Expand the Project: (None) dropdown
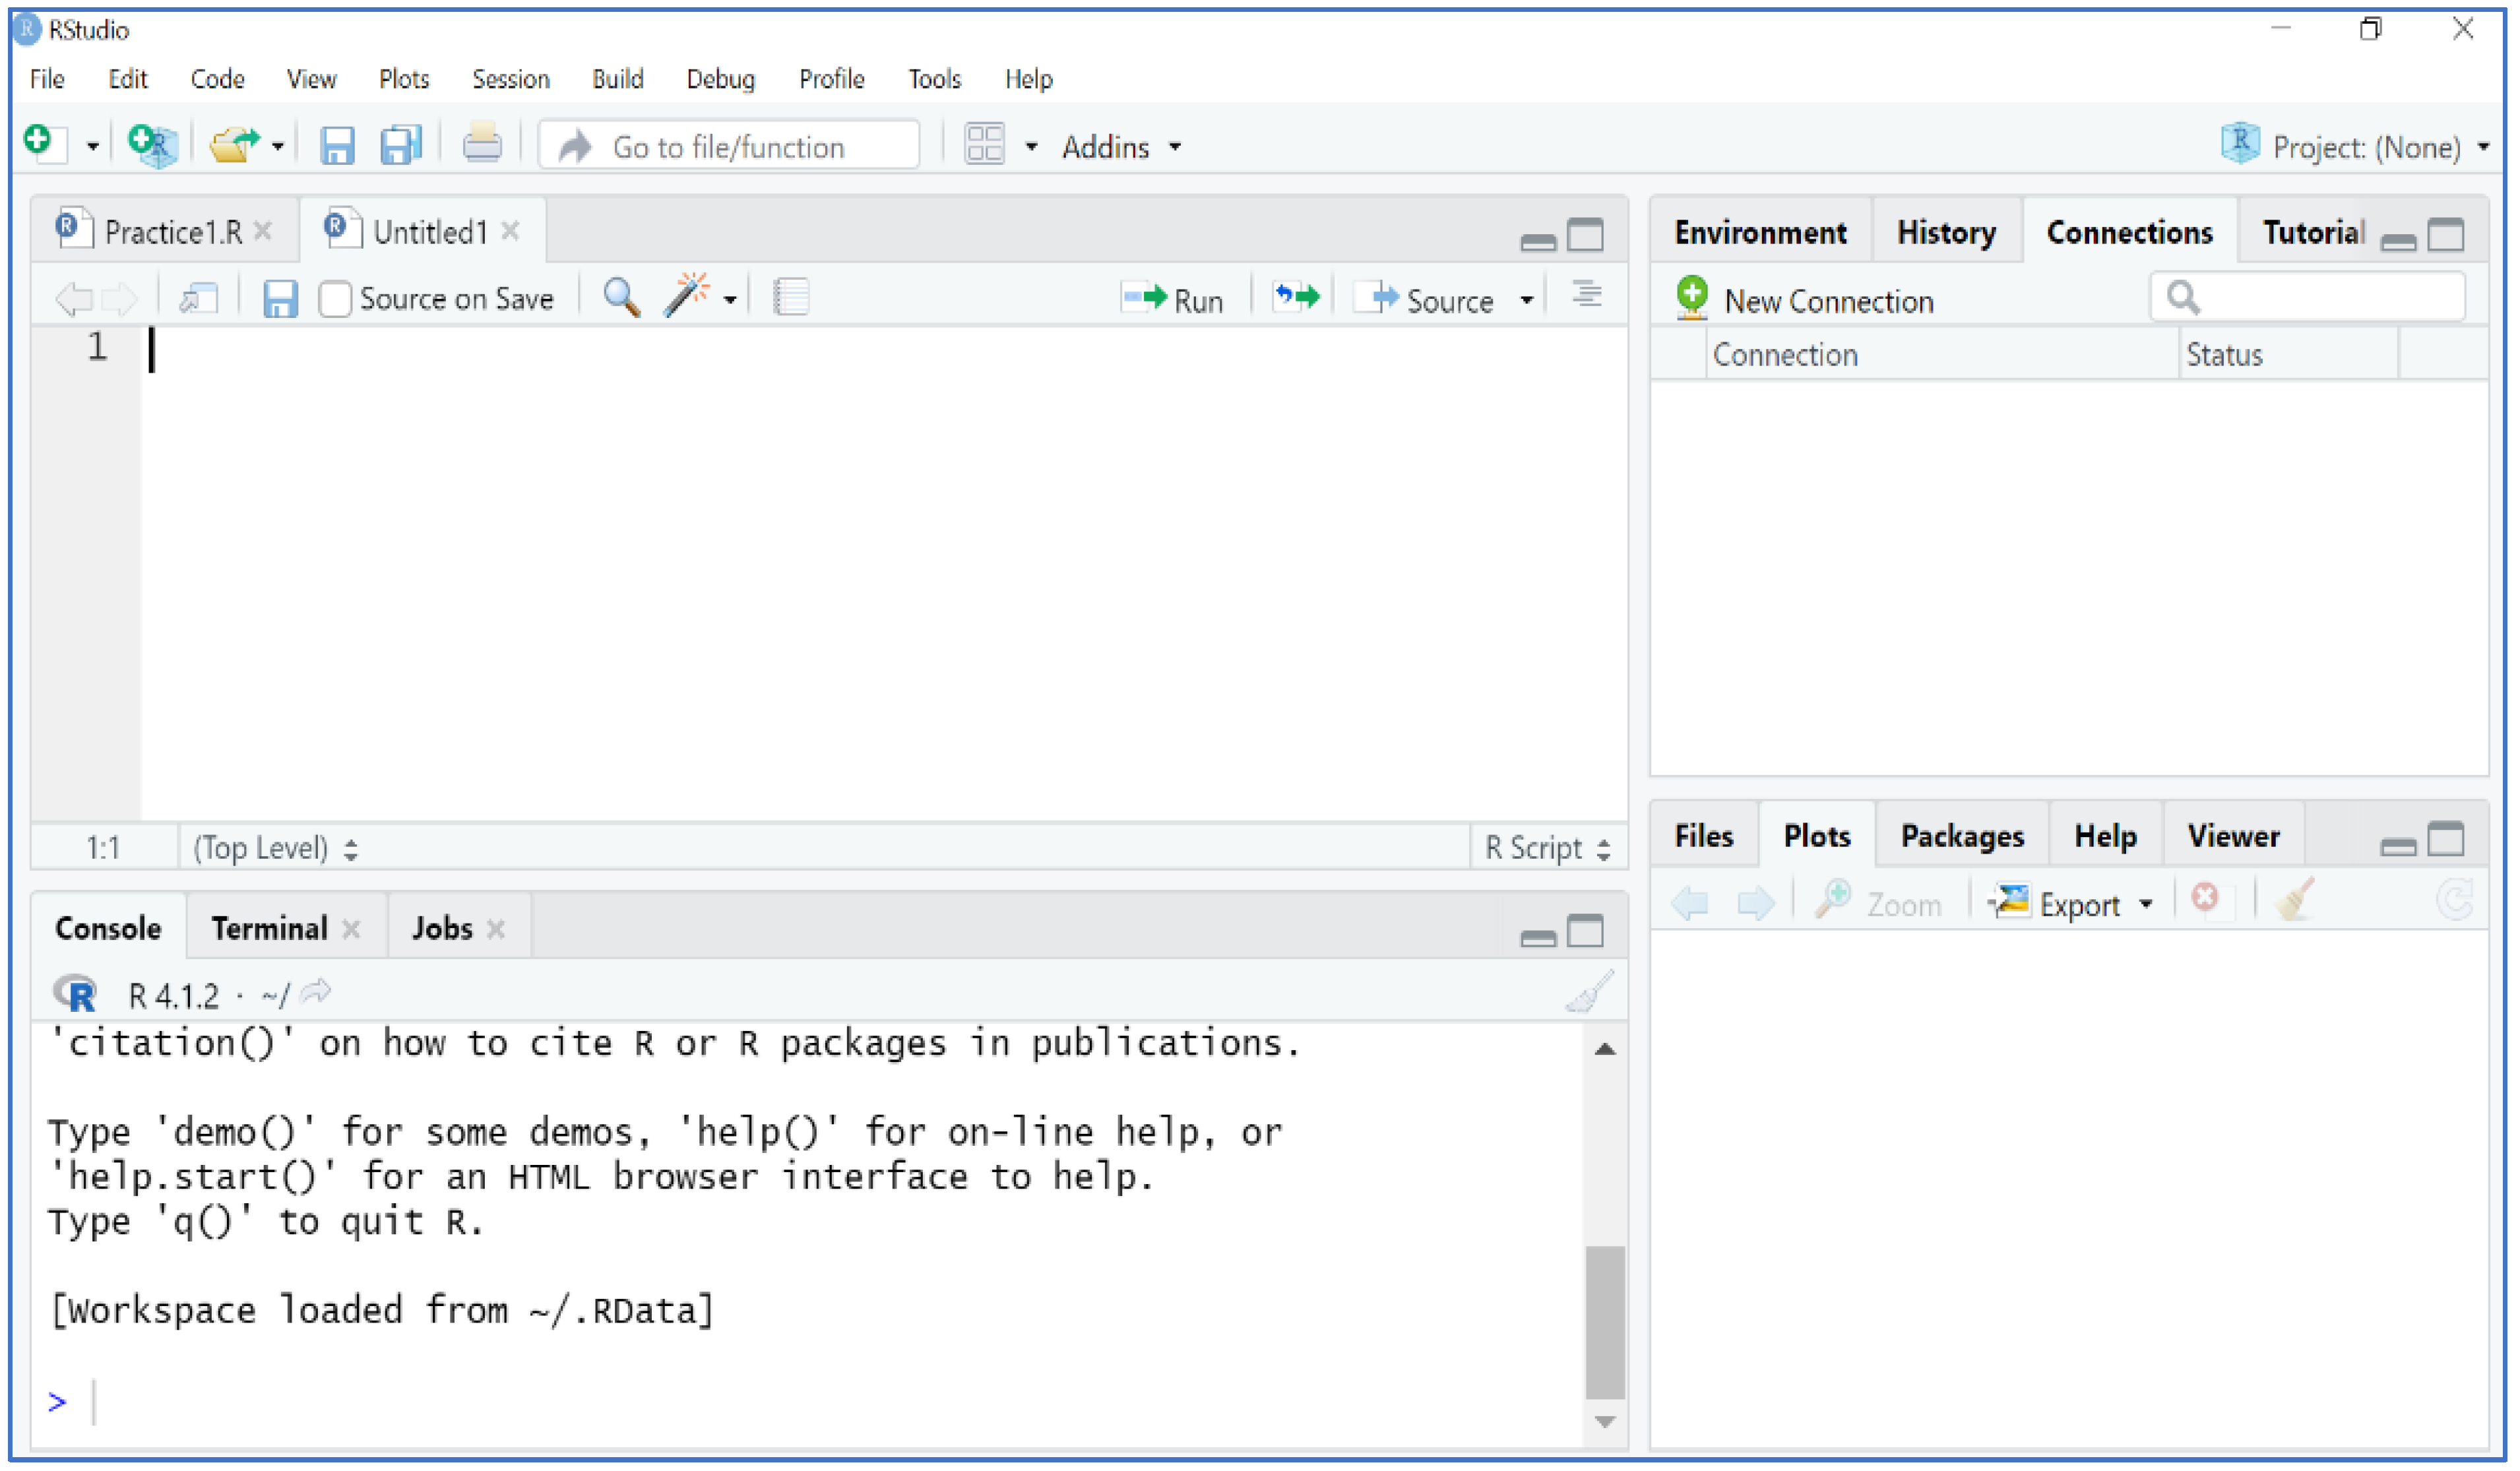The image size is (2520, 1471). point(2366,148)
